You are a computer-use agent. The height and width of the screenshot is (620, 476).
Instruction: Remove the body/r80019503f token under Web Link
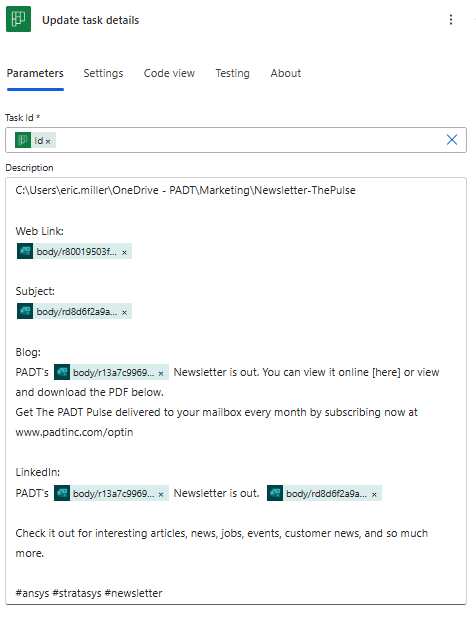[x=125, y=253]
